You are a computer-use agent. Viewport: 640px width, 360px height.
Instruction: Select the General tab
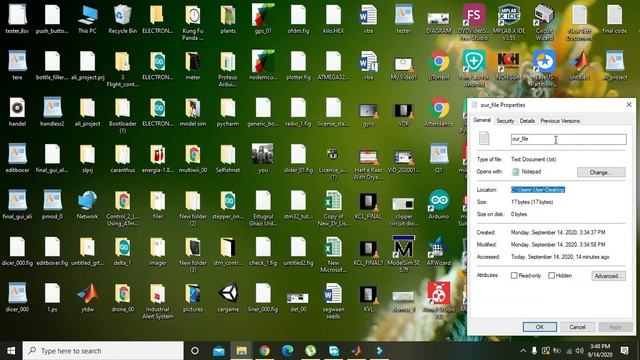(x=482, y=120)
